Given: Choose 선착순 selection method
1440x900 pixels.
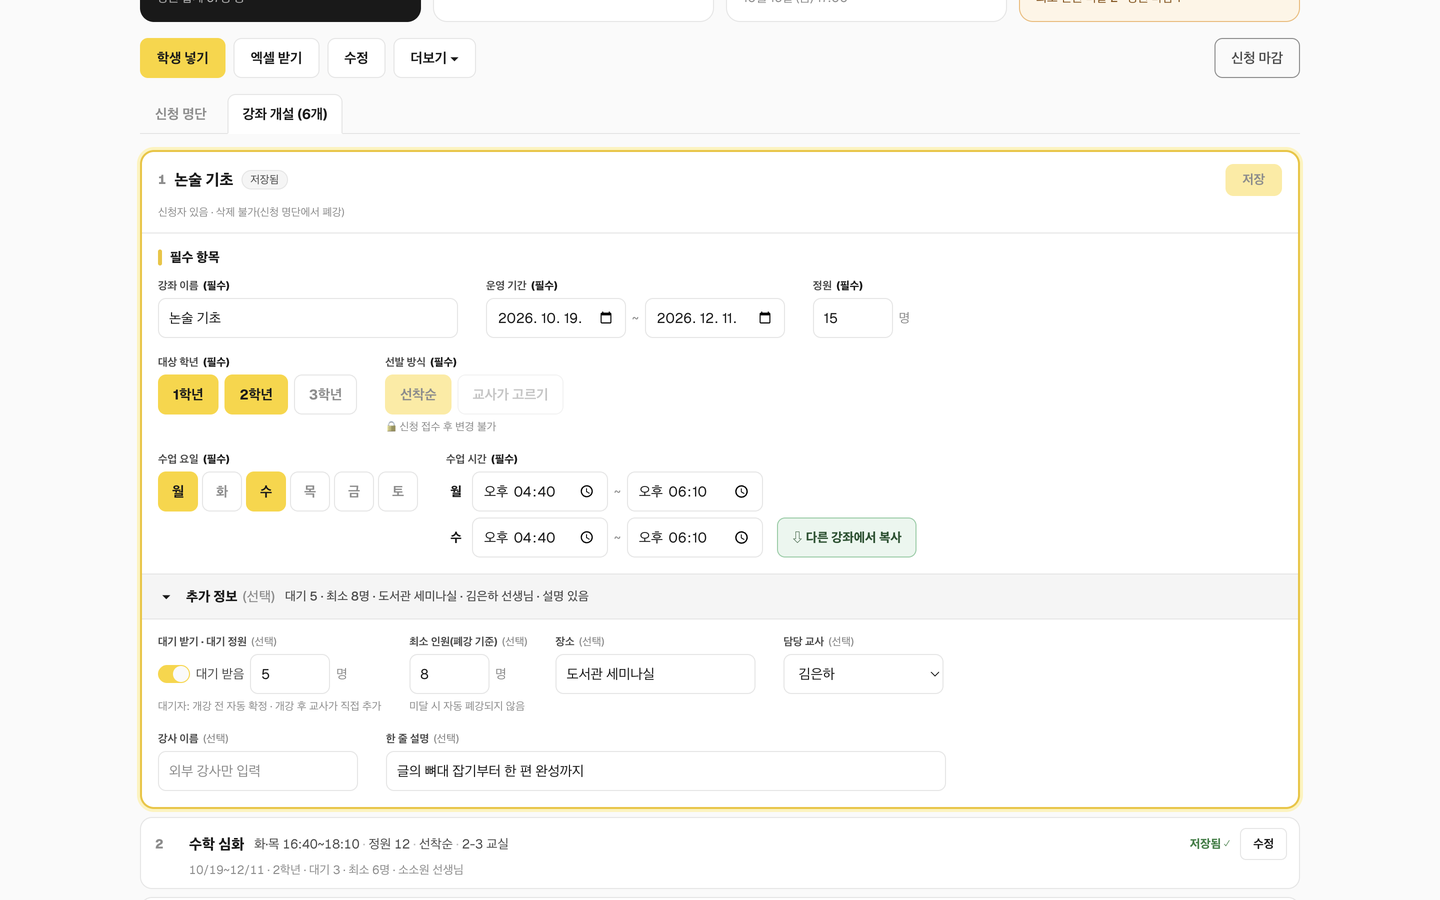Looking at the screenshot, I should click(418, 395).
